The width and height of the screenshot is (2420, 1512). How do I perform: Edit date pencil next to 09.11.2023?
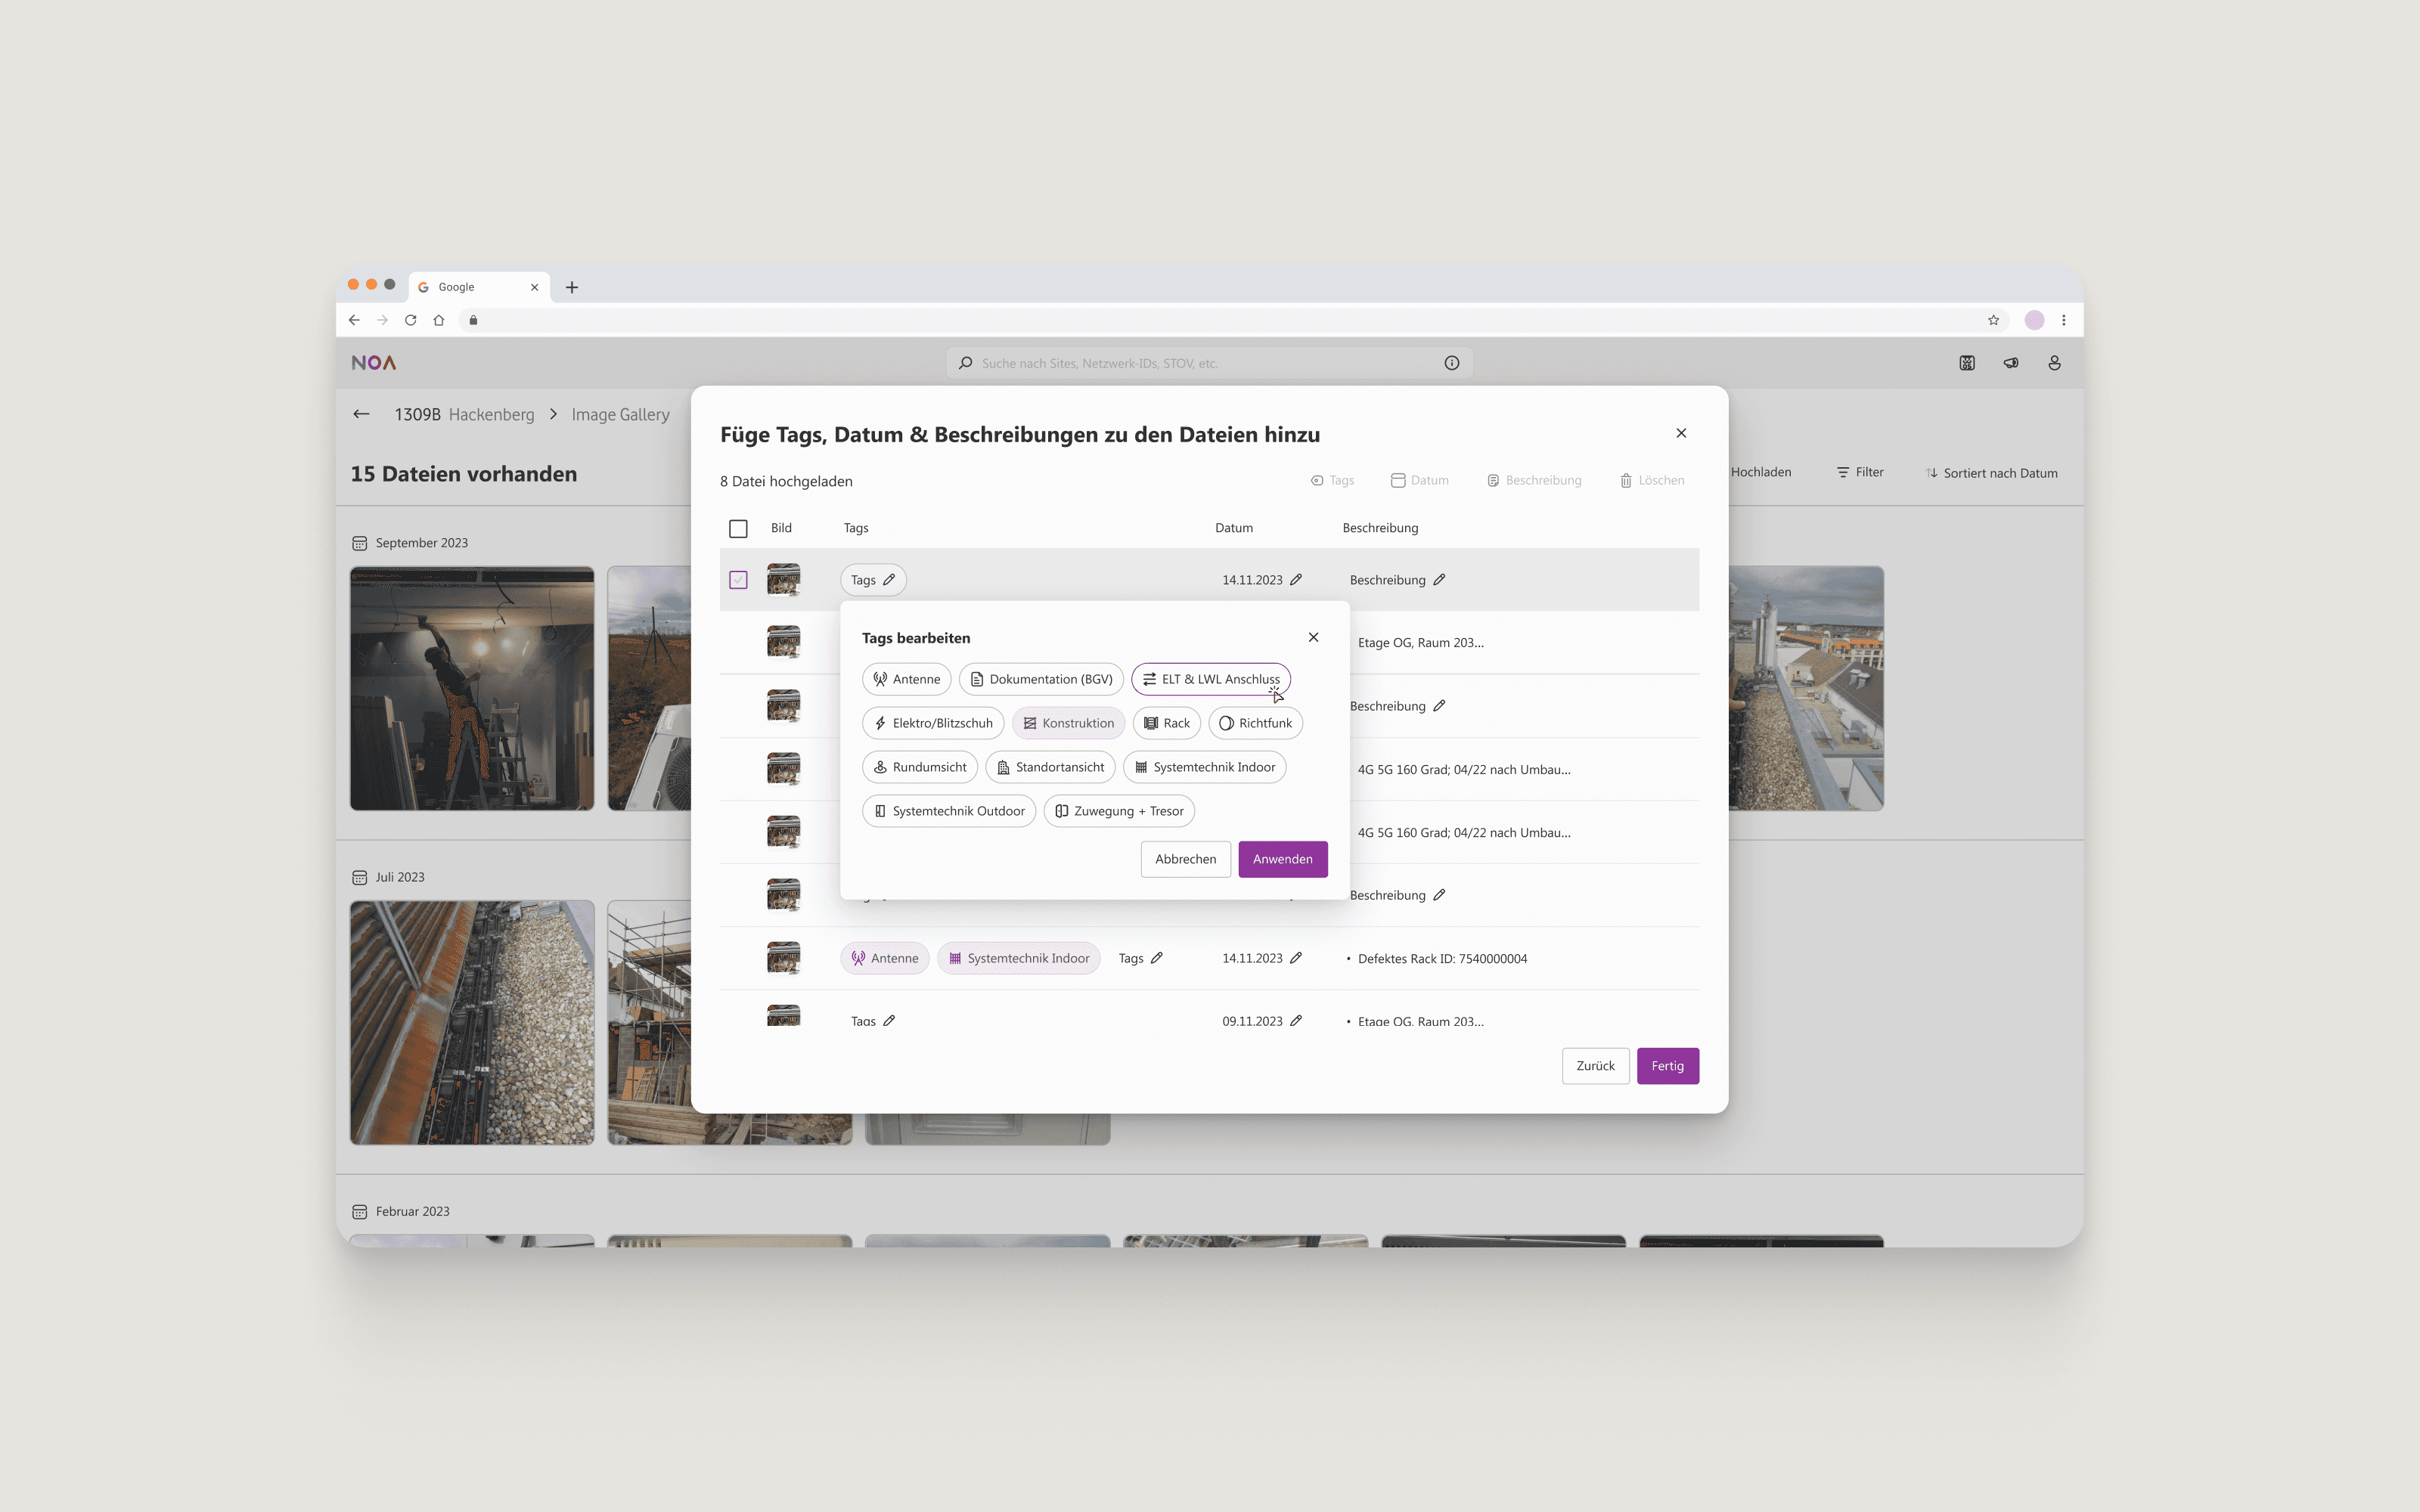[1296, 1021]
